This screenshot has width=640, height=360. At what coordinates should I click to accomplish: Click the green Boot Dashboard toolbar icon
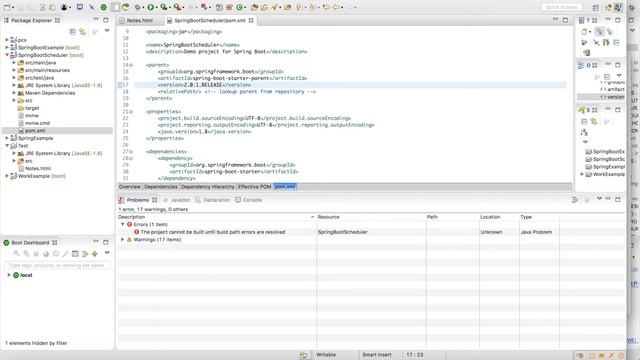[104, 7]
